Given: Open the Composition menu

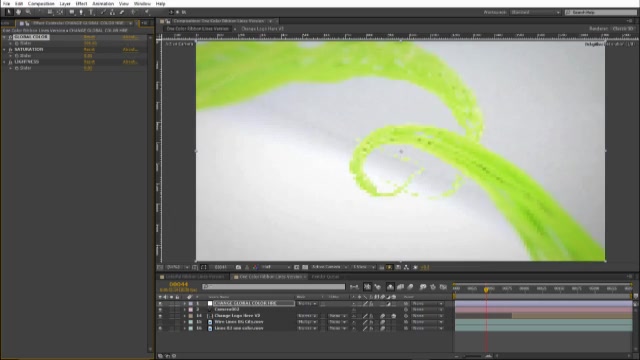Looking at the screenshot, I should pyautogui.click(x=41, y=4).
